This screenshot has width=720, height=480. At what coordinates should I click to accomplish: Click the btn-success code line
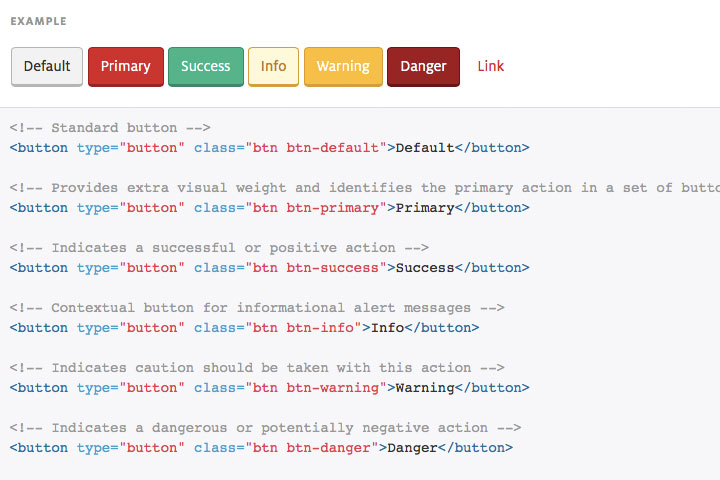269,268
